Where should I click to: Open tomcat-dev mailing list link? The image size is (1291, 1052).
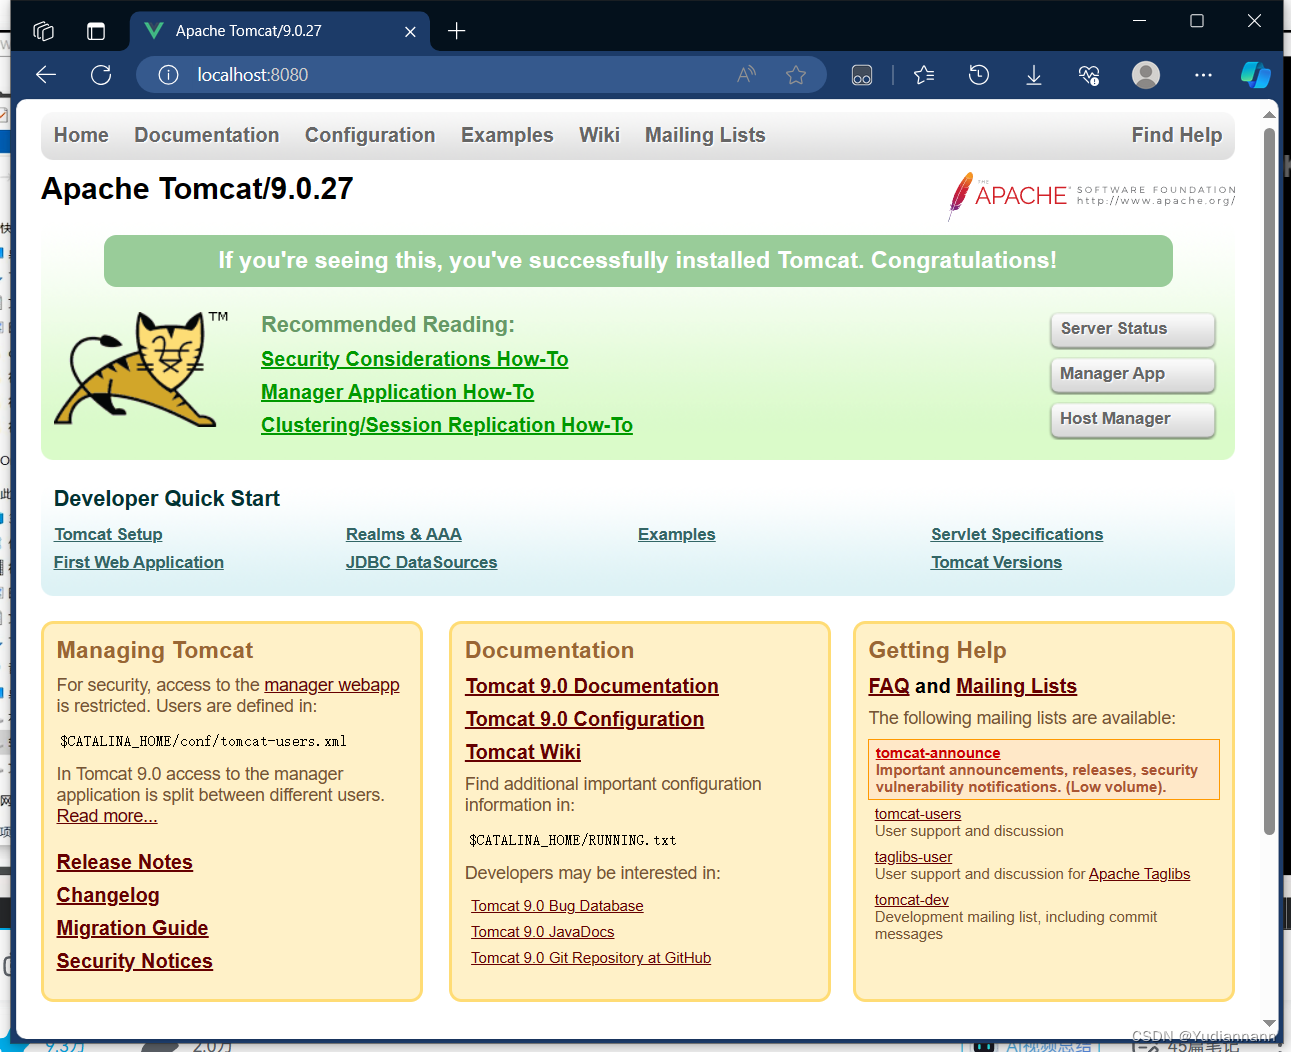point(912,900)
